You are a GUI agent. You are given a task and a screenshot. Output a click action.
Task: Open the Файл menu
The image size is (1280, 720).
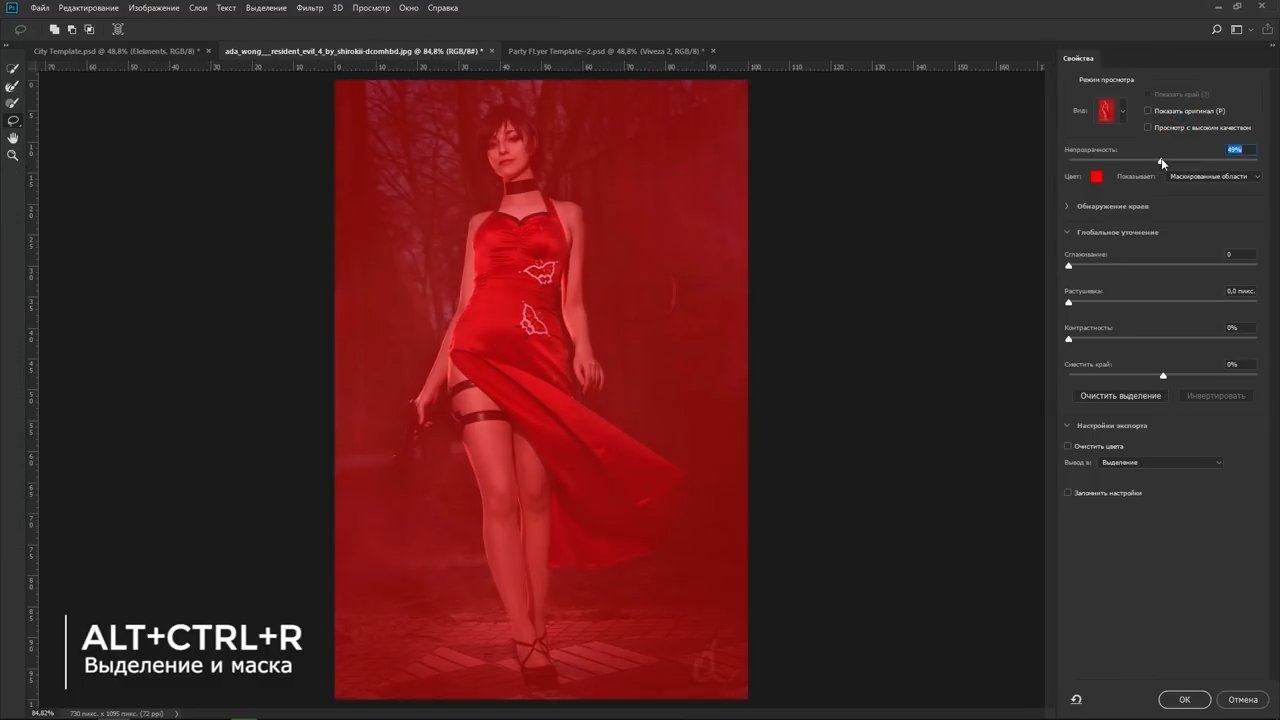point(40,8)
